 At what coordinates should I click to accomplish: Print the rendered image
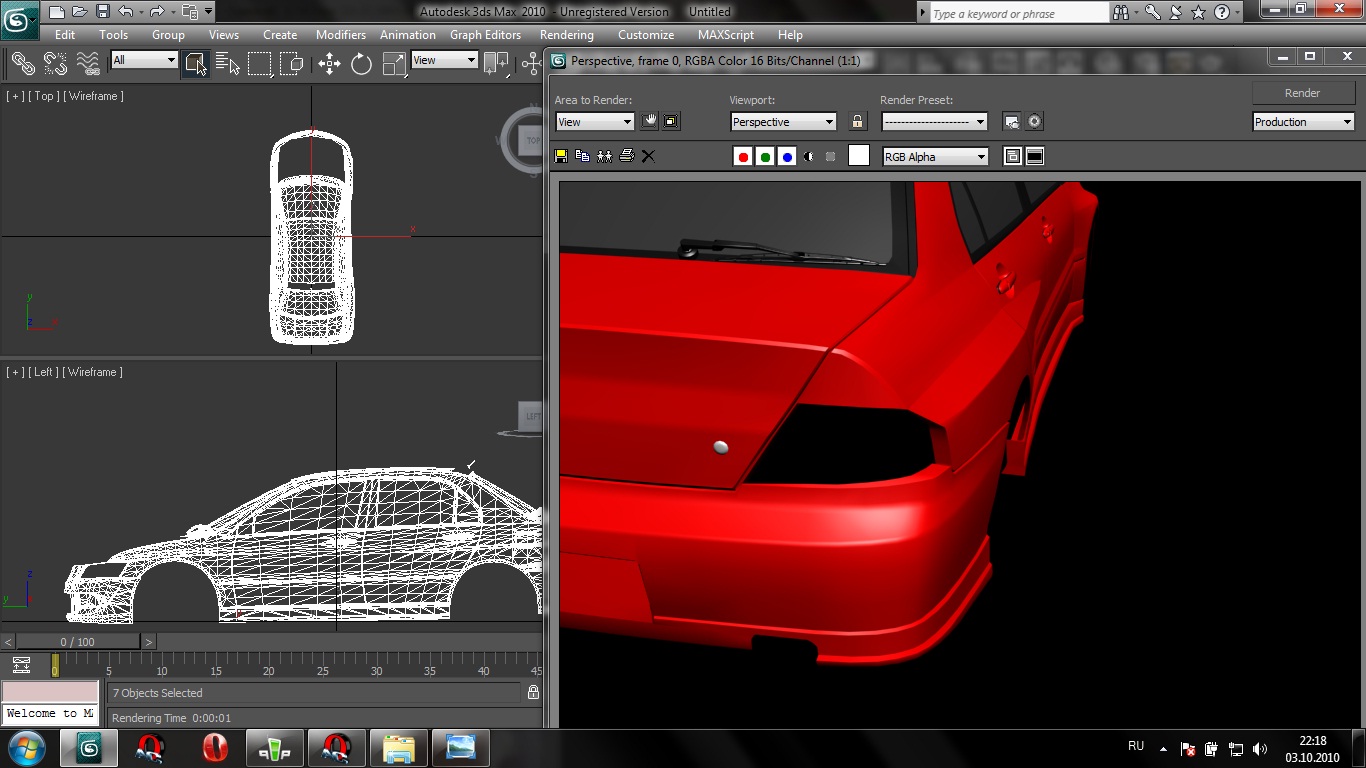coord(627,156)
